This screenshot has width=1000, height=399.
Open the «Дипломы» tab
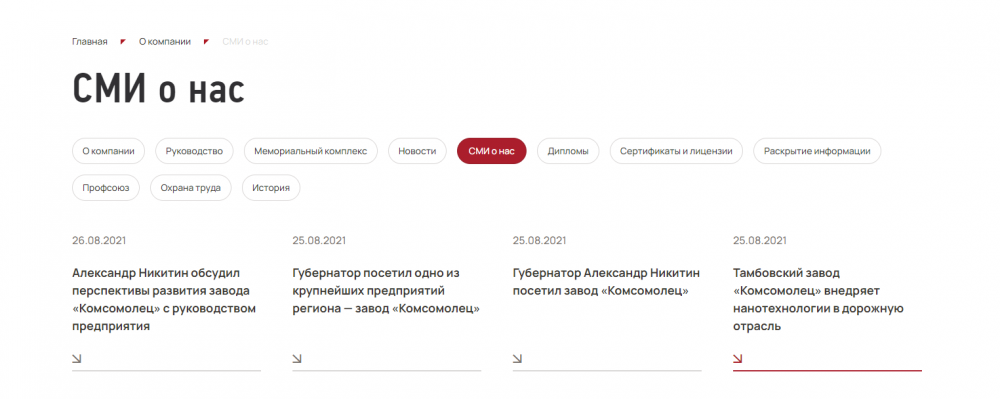click(x=568, y=151)
